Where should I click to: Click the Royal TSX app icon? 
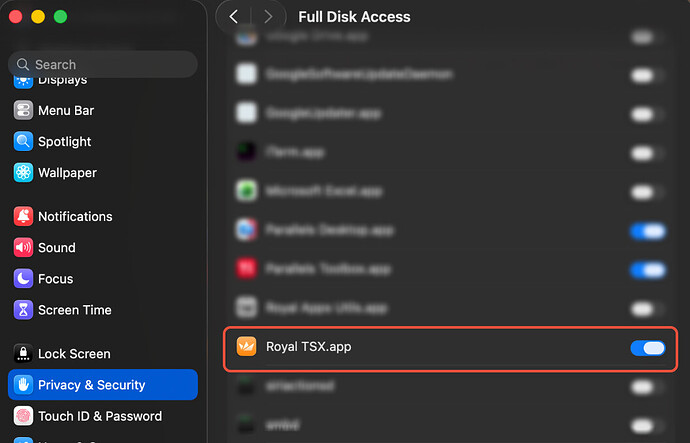click(x=246, y=347)
